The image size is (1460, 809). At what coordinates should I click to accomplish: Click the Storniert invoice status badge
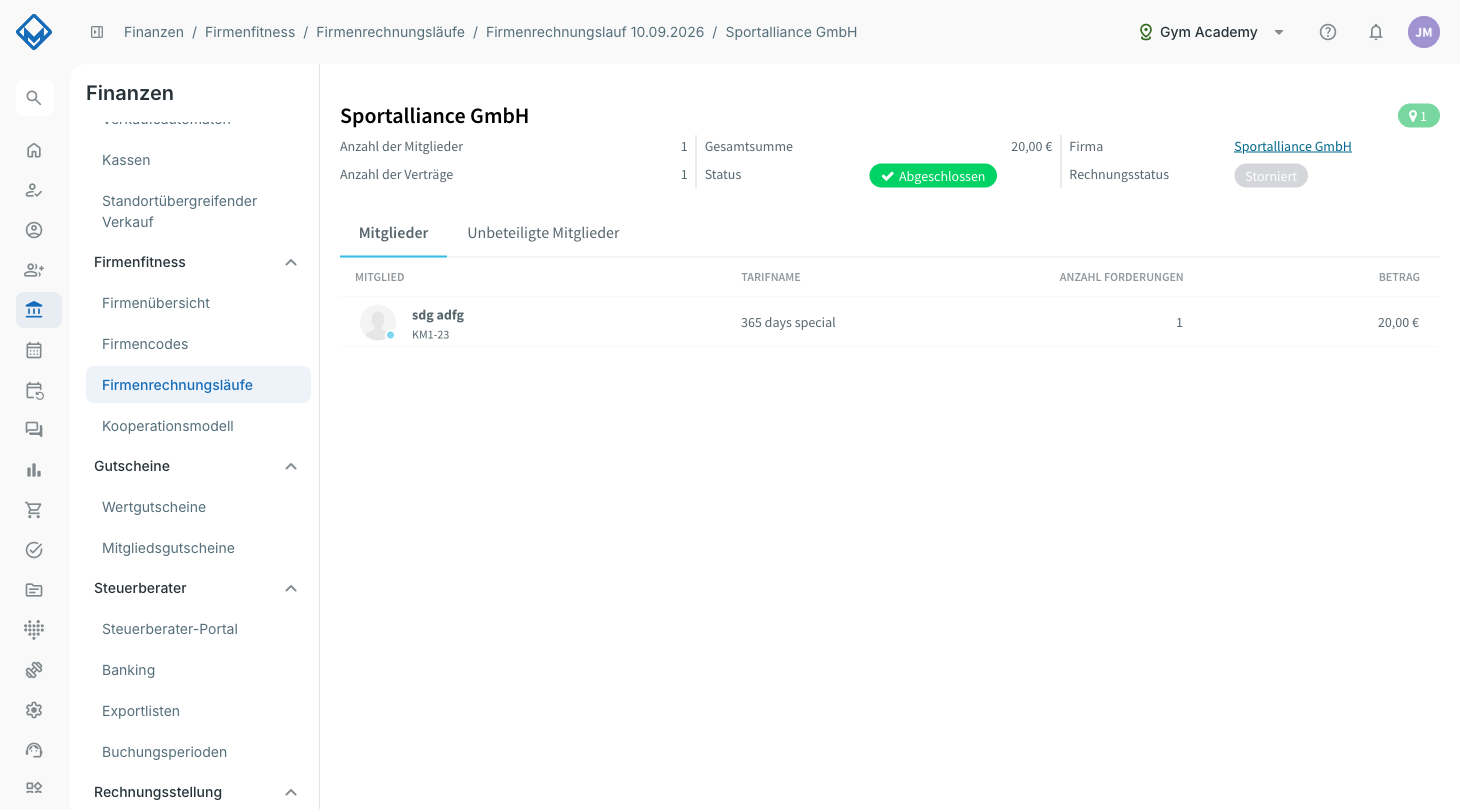coord(1271,176)
